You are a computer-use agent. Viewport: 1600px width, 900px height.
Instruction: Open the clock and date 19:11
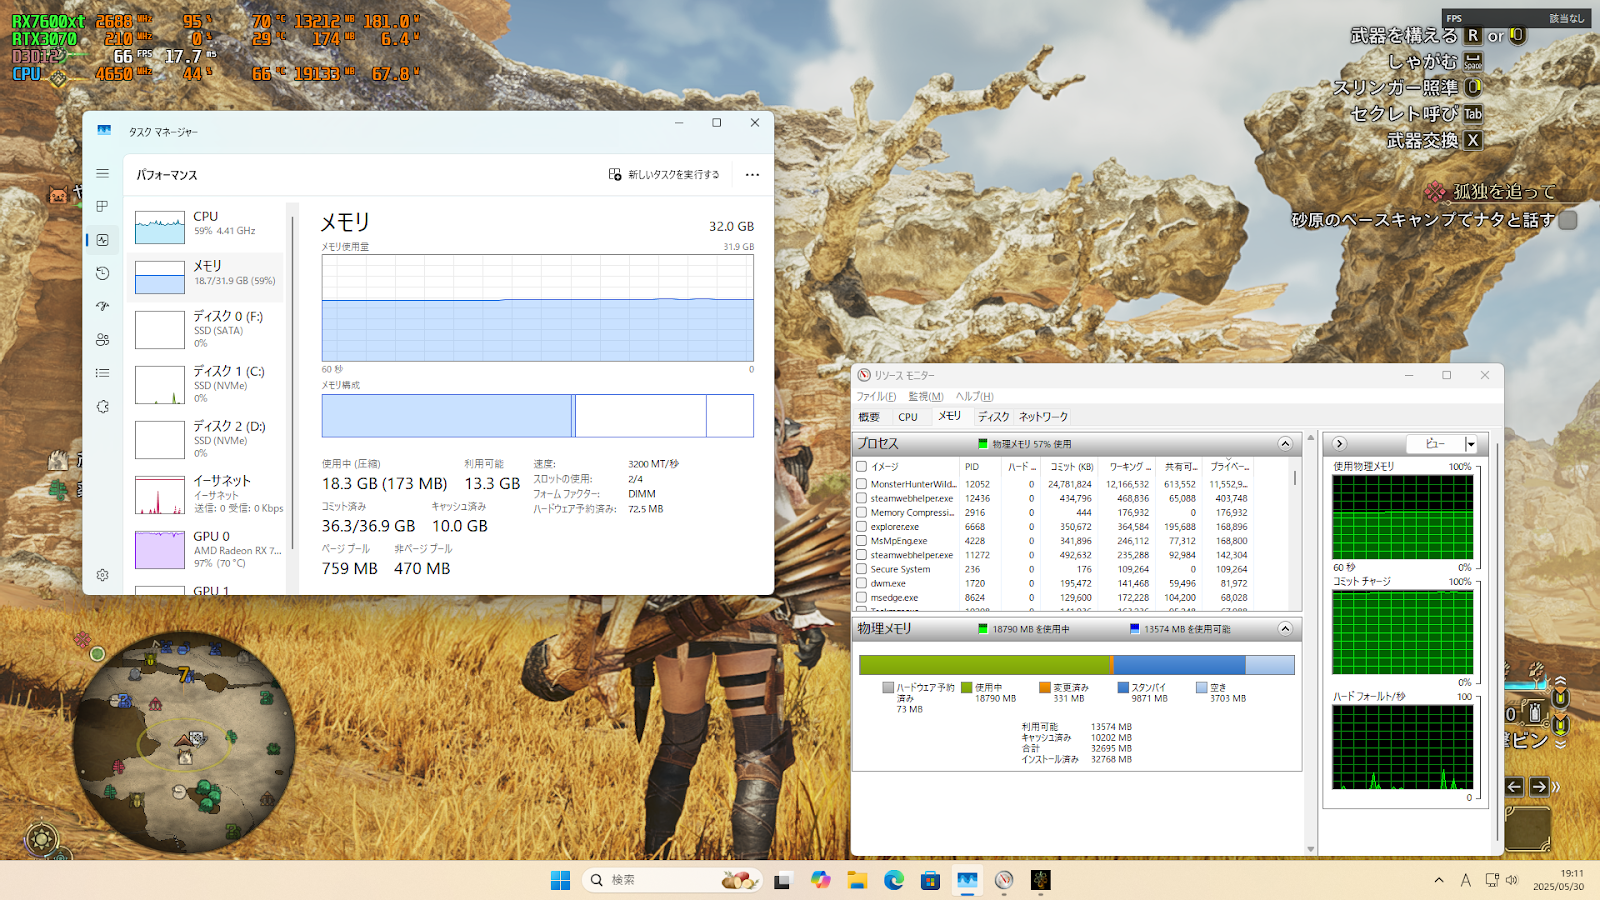click(1558, 880)
